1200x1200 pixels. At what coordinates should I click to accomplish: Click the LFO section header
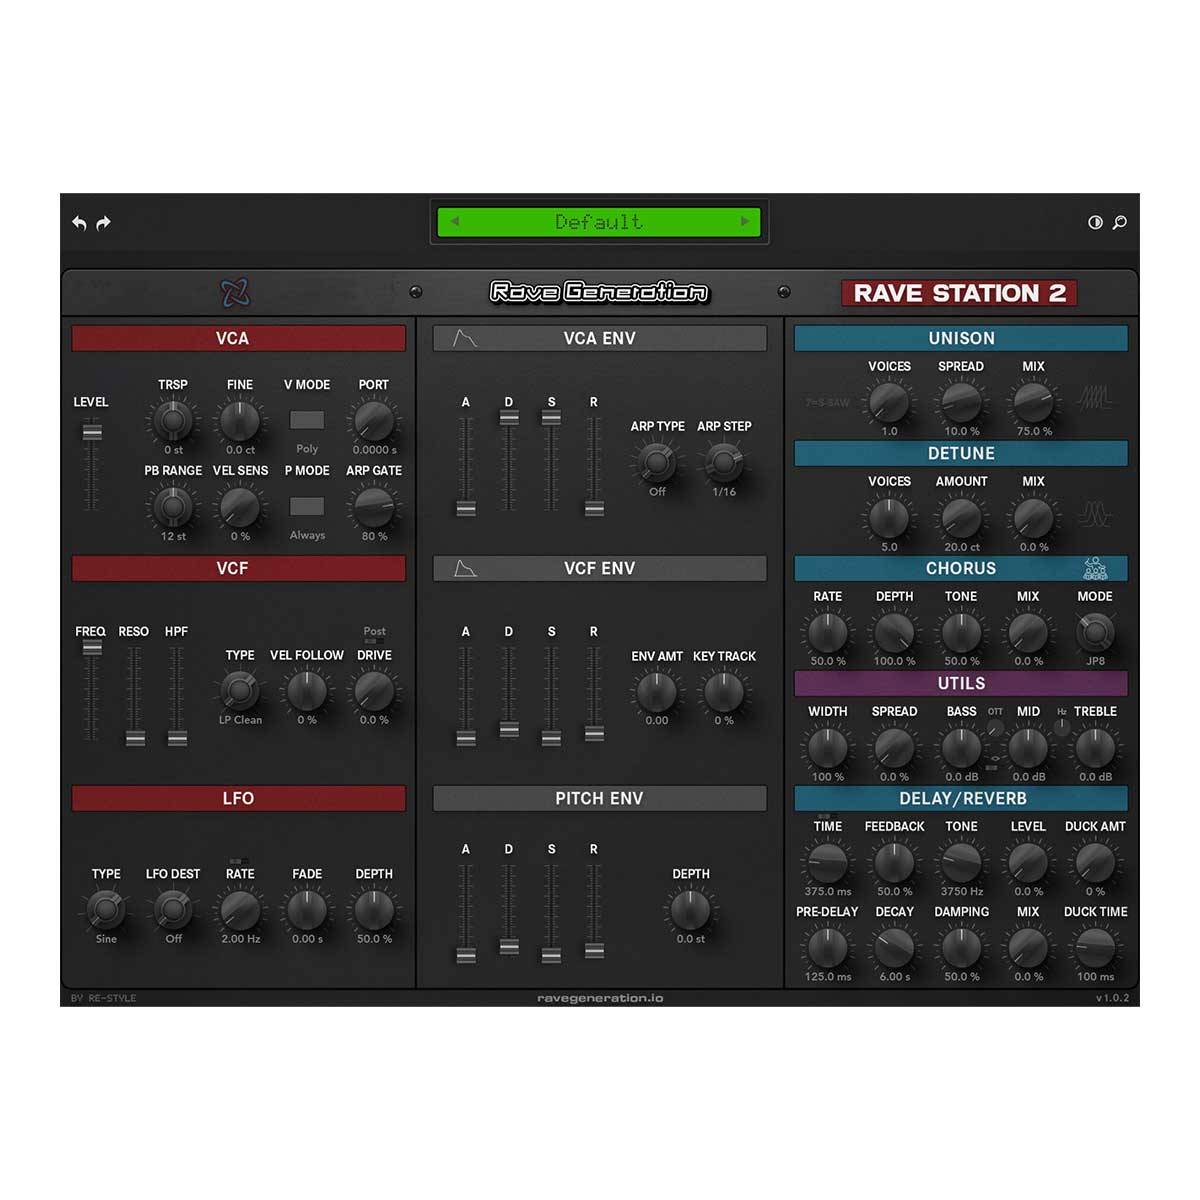(x=238, y=798)
